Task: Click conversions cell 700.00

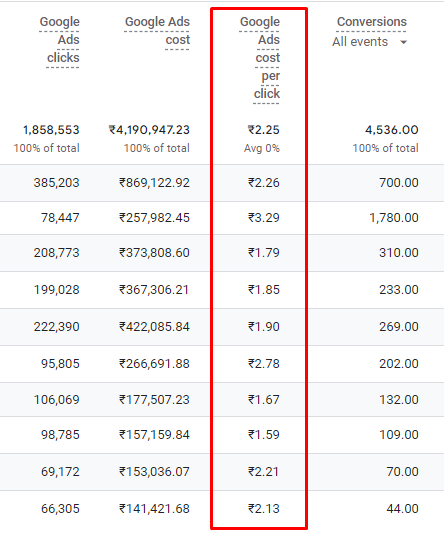Action: (x=399, y=183)
